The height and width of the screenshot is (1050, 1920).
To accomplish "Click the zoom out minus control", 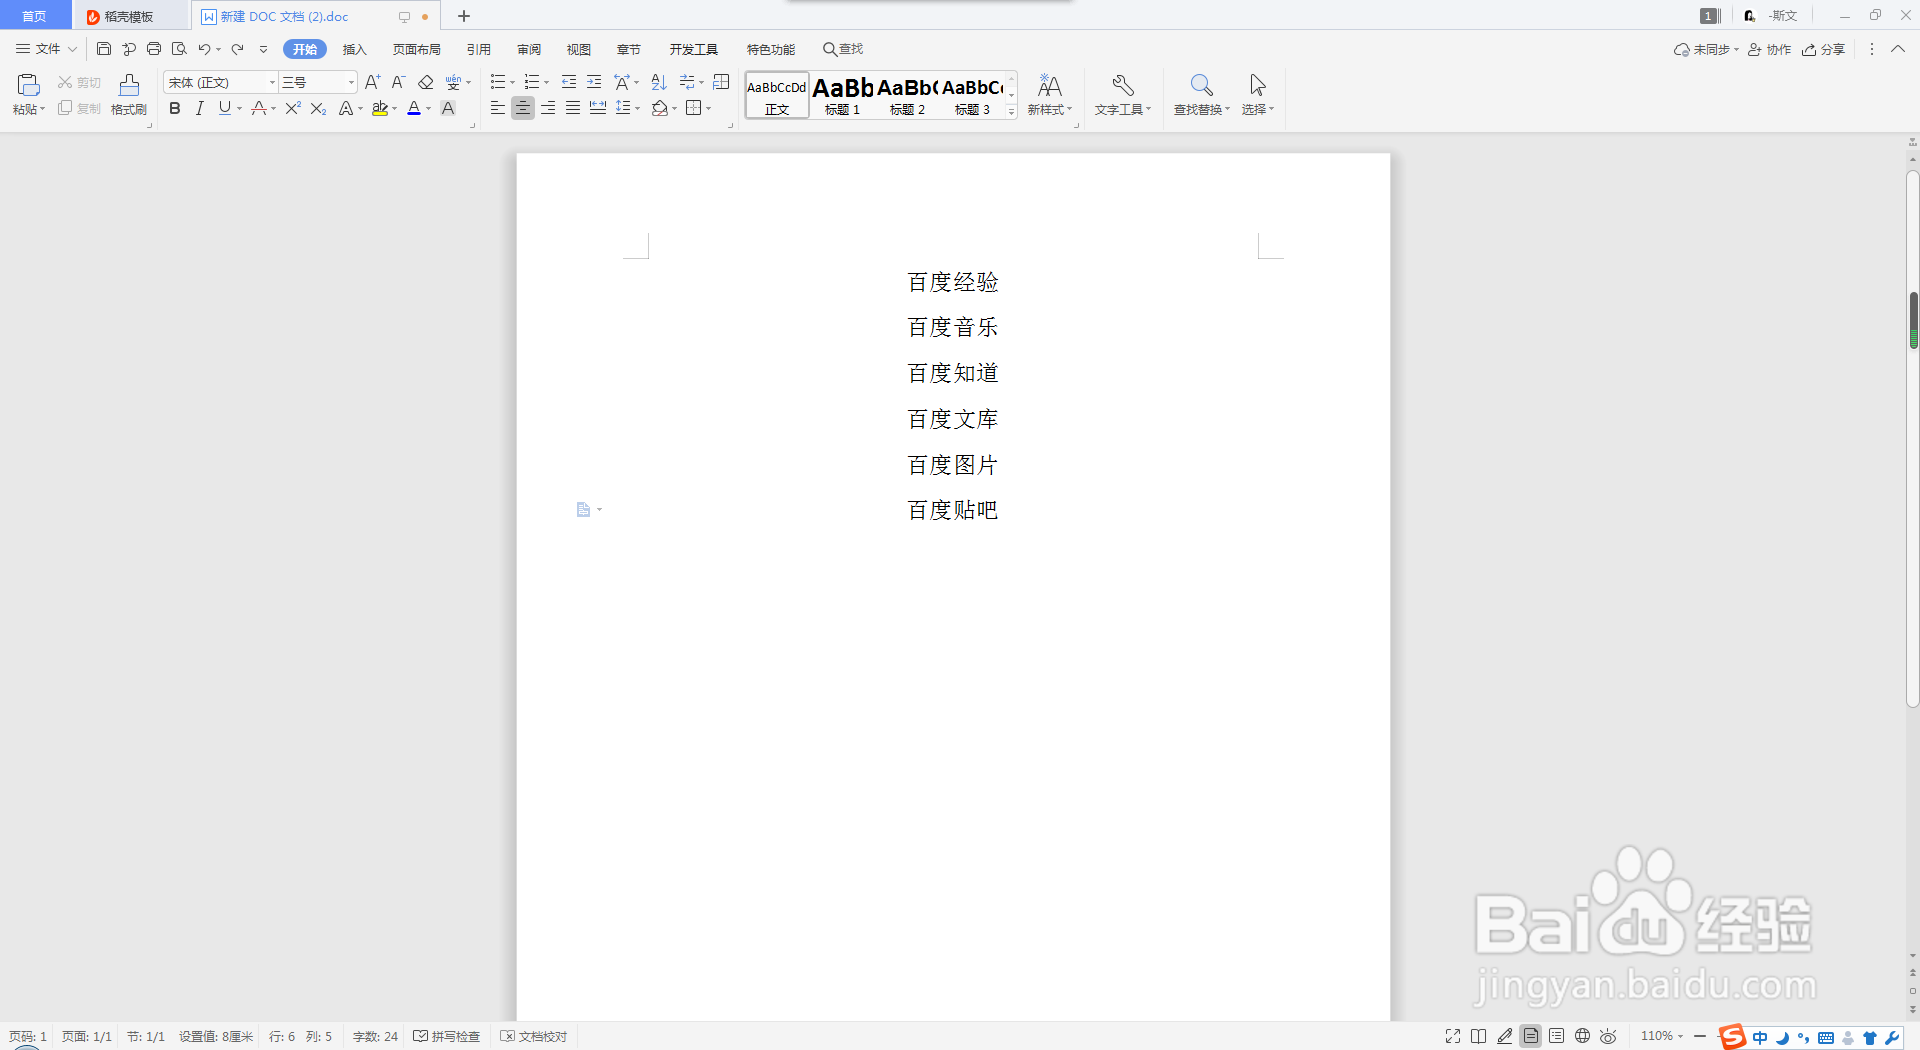I will pos(1700,1036).
